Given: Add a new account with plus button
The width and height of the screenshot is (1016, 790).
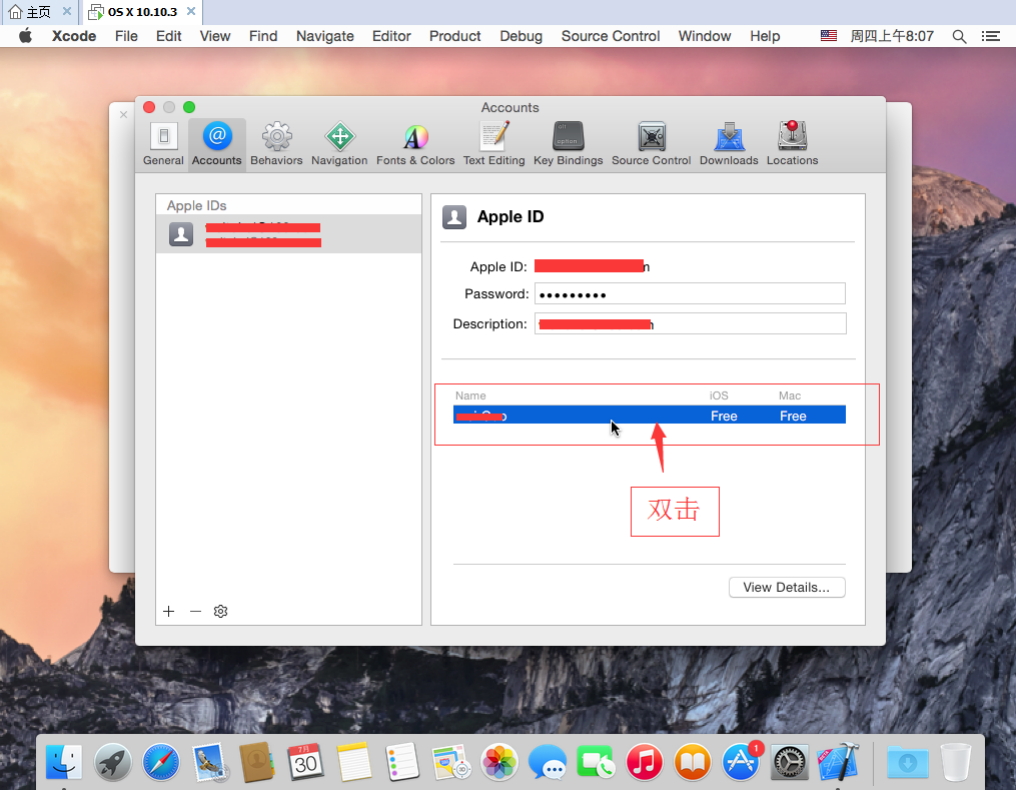Looking at the screenshot, I should click(x=168, y=611).
